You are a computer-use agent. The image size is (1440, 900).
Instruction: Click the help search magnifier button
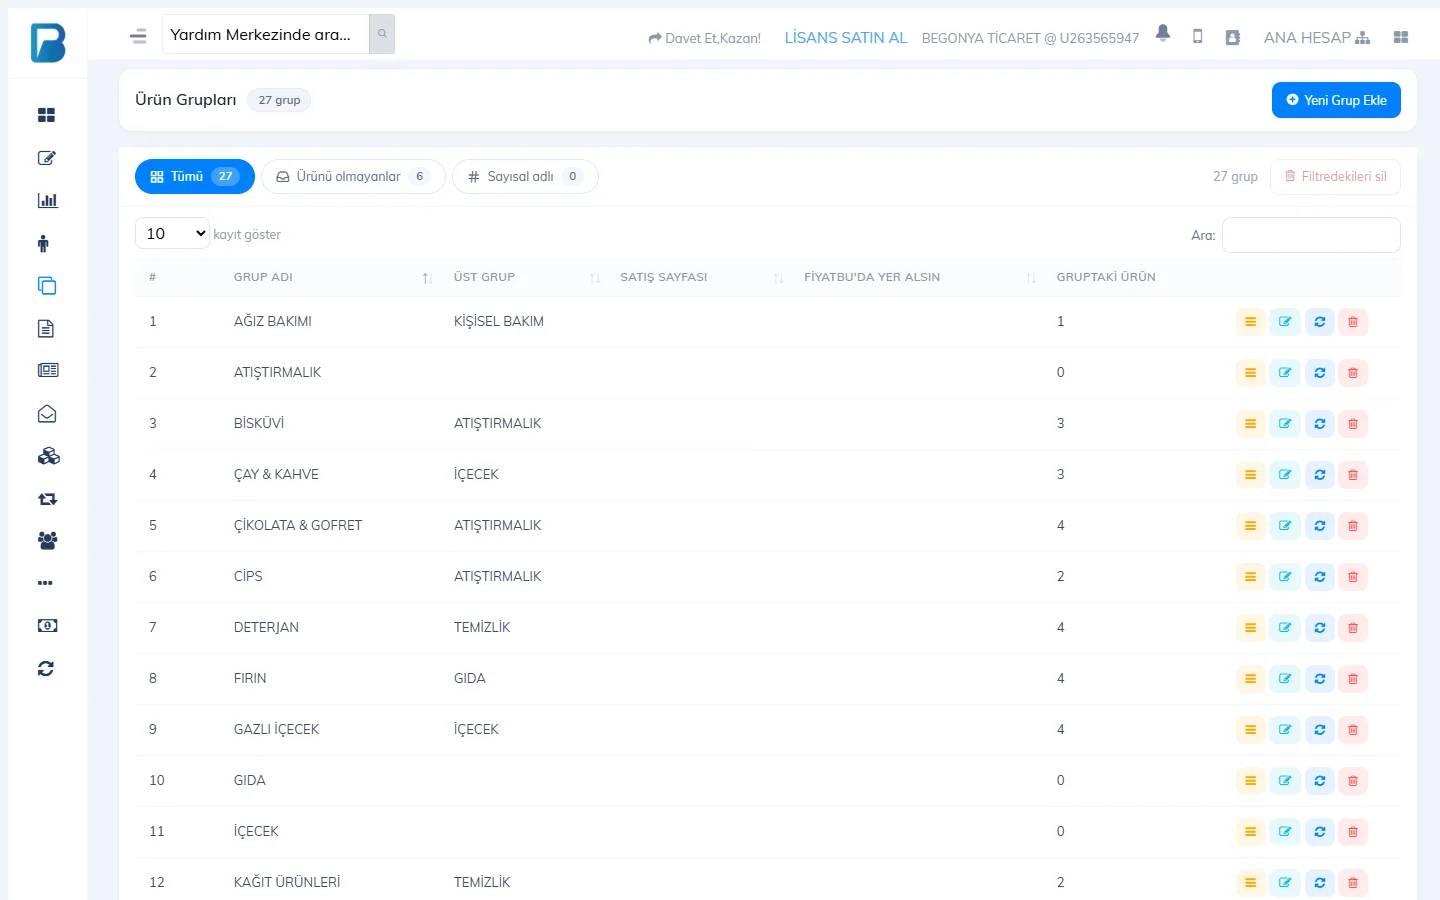[x=382, y=34]
